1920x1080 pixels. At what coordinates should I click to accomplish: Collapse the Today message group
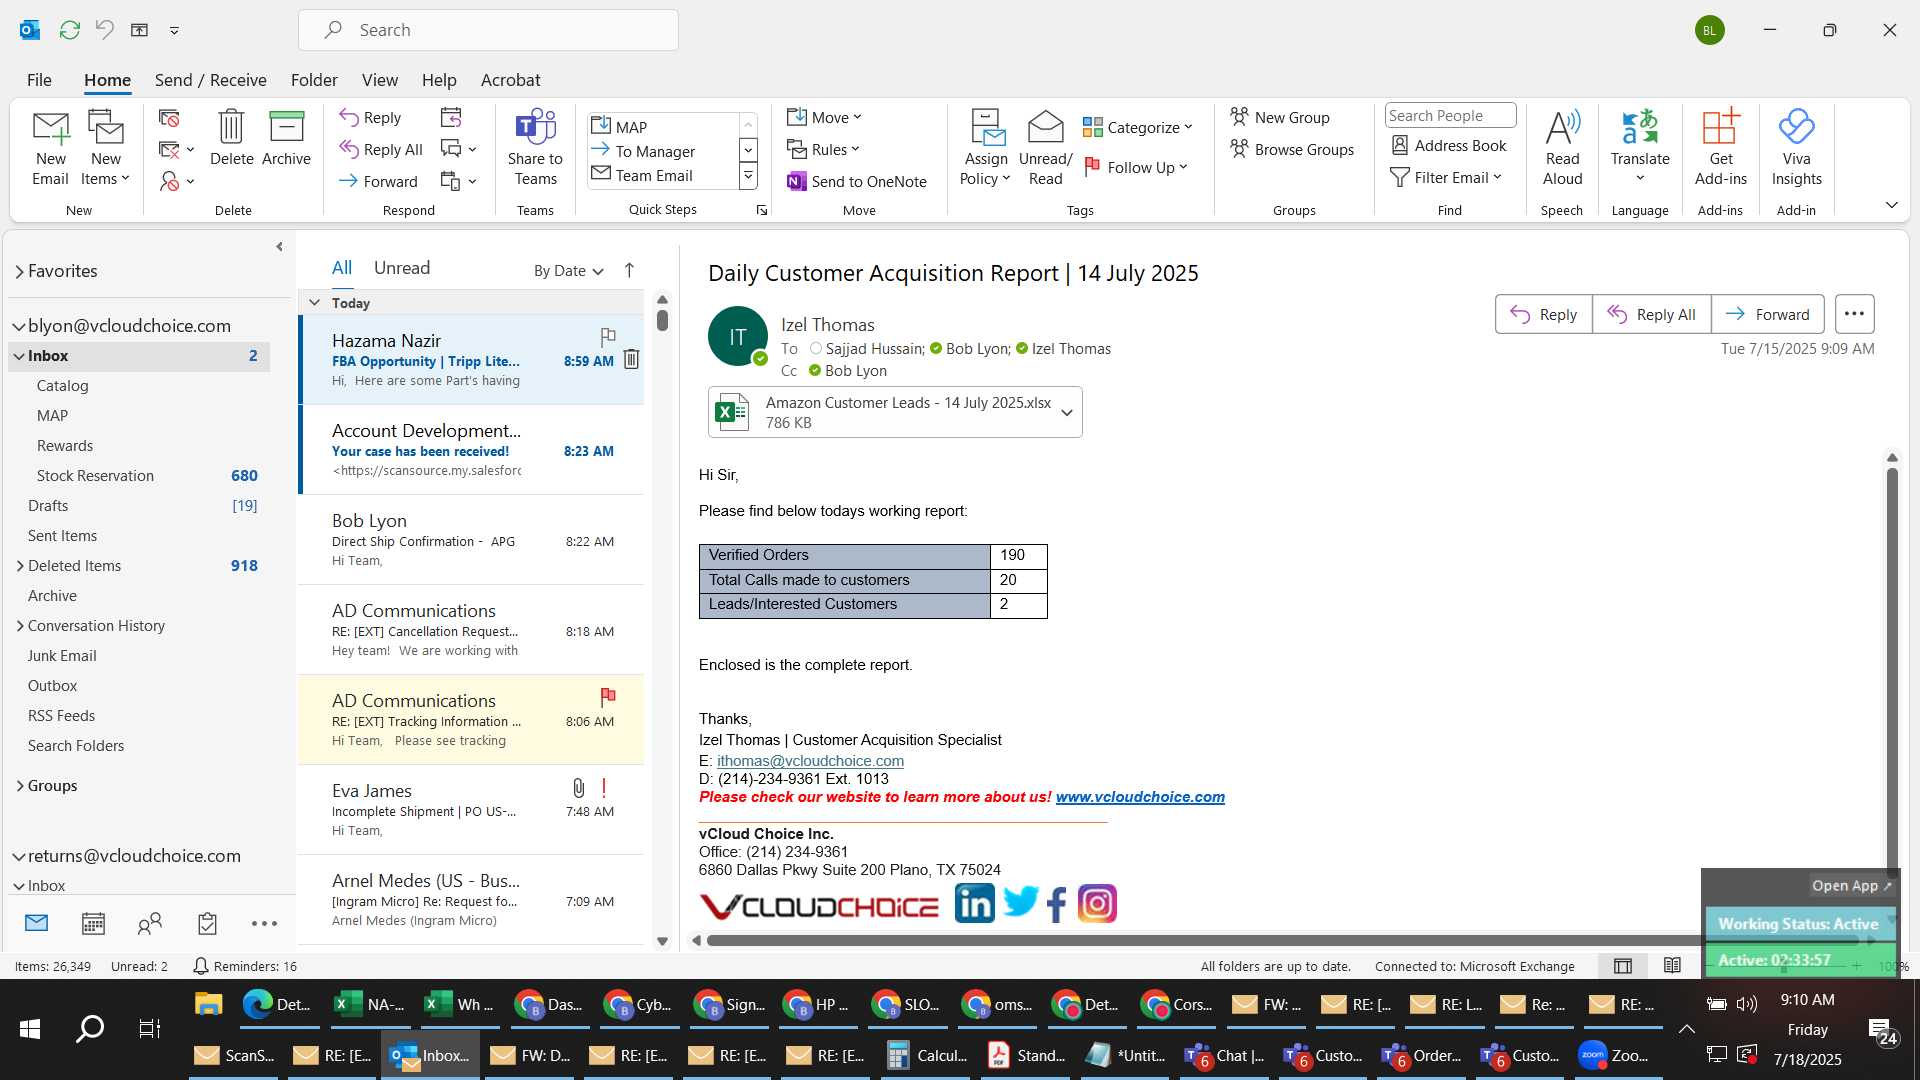pyautogui.click(x=314, y=302)
